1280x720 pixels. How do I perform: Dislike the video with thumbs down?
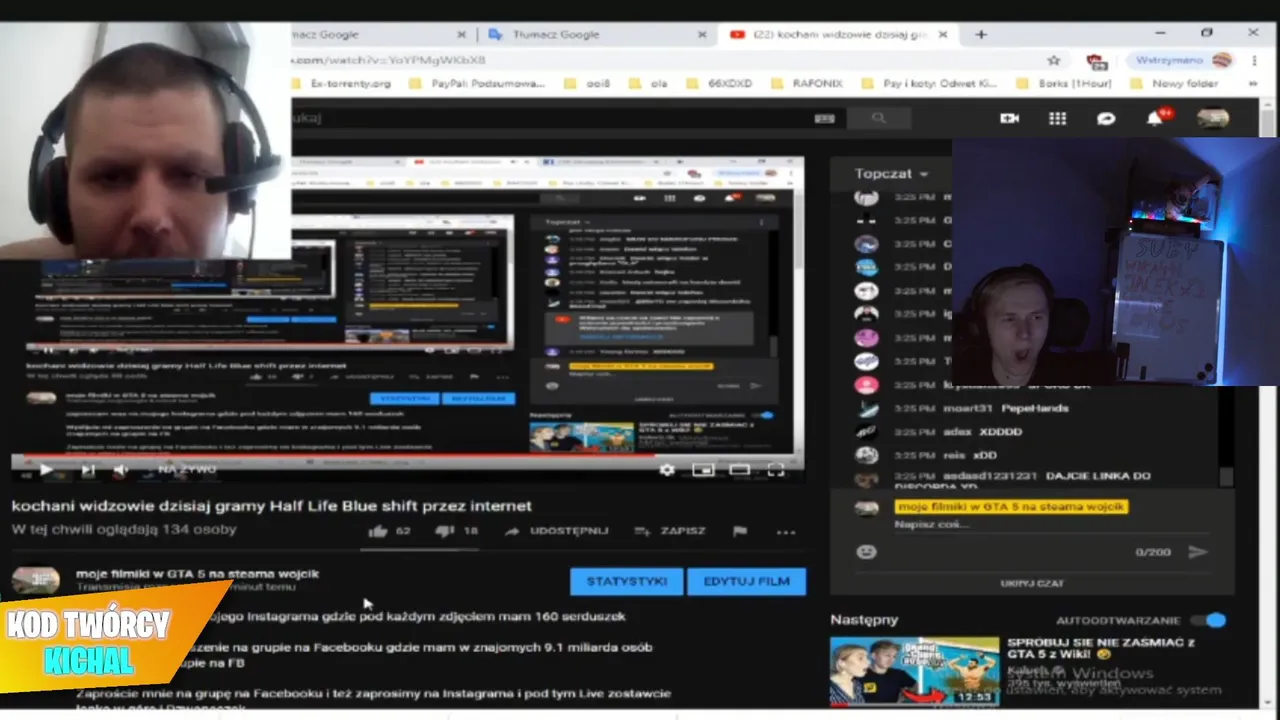pyautogui.click(x=445, y=531)
